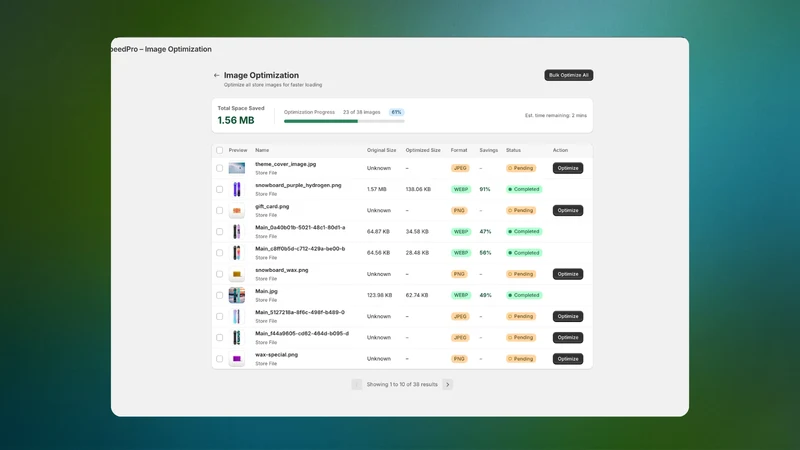Click the 1.56 MB total space saved
Screen dimensions: 800x450
click(236, 120)
